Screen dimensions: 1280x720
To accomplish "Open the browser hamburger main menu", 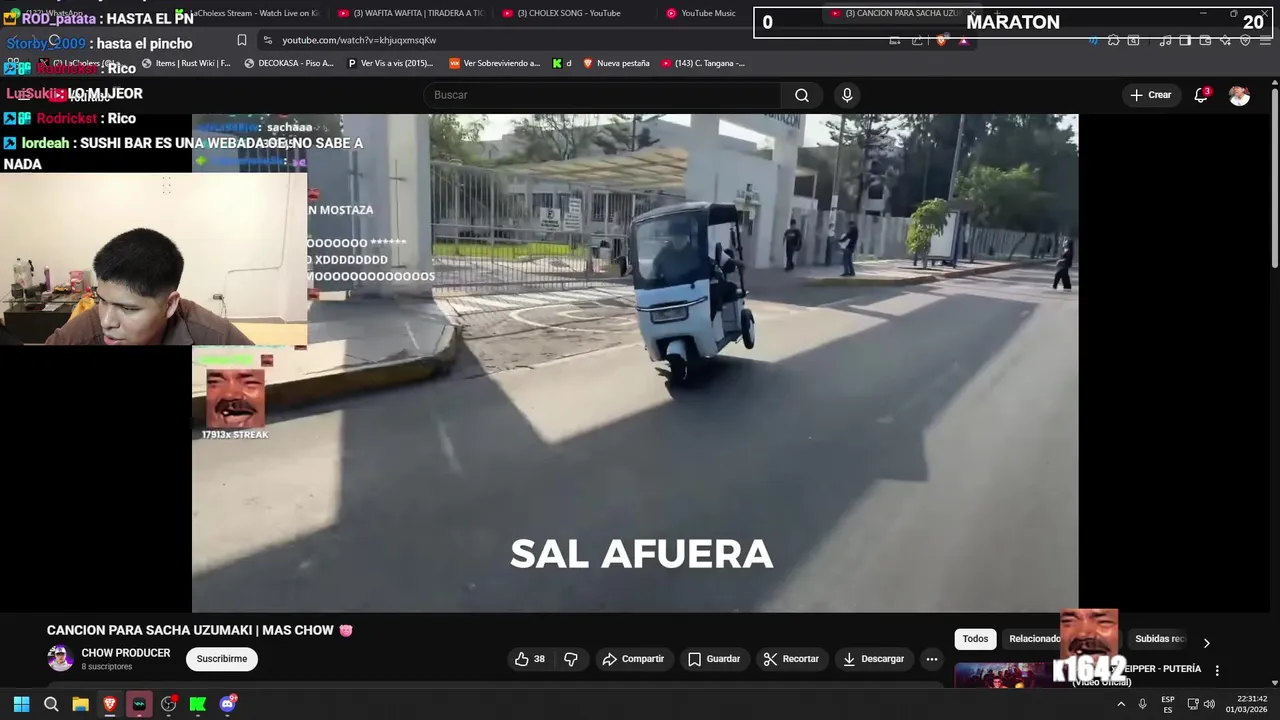I will coord(1266,40).
